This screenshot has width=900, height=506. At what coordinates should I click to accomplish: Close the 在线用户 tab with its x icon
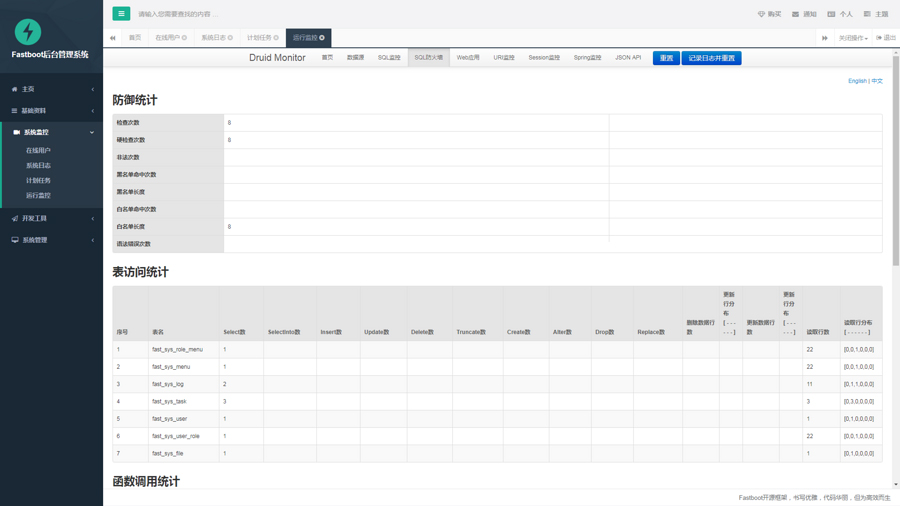coord(184,38)
